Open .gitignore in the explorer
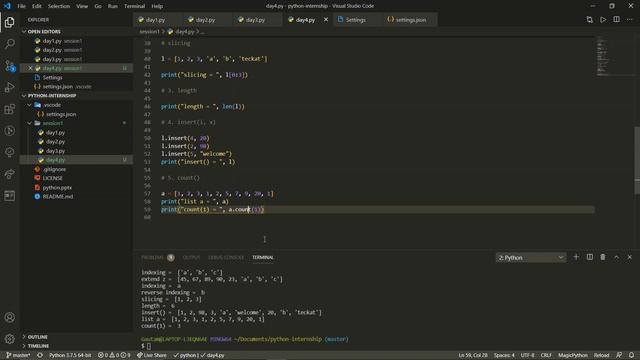640x360 pixels. pos(54,169)
